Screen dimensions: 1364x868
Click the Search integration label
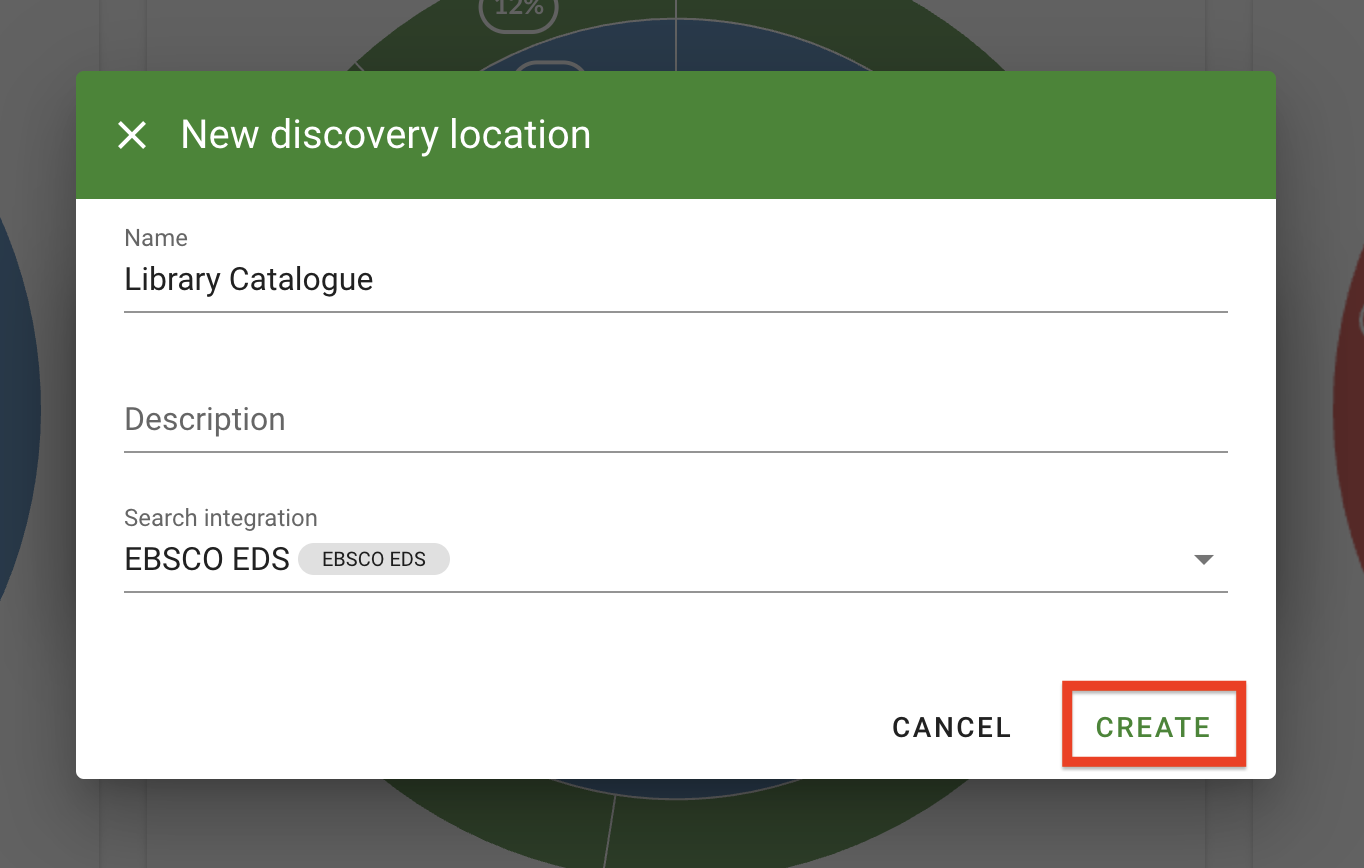pyautogui.click(x=221, y=518)
